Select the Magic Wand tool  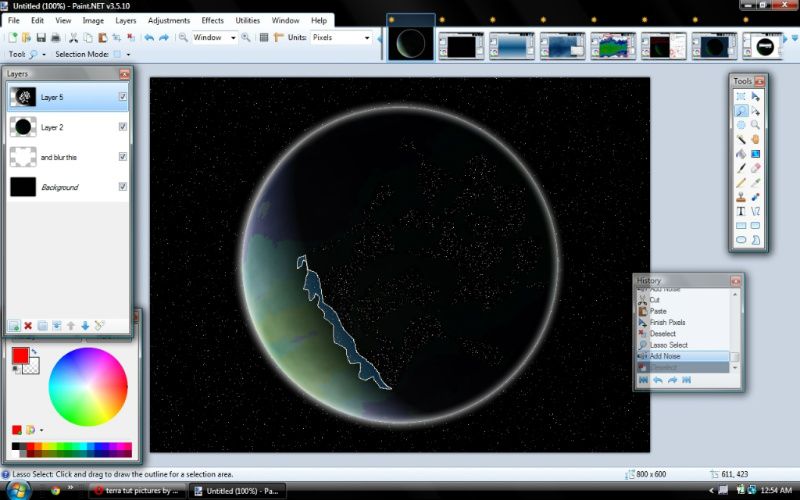[x=741, y=139]
